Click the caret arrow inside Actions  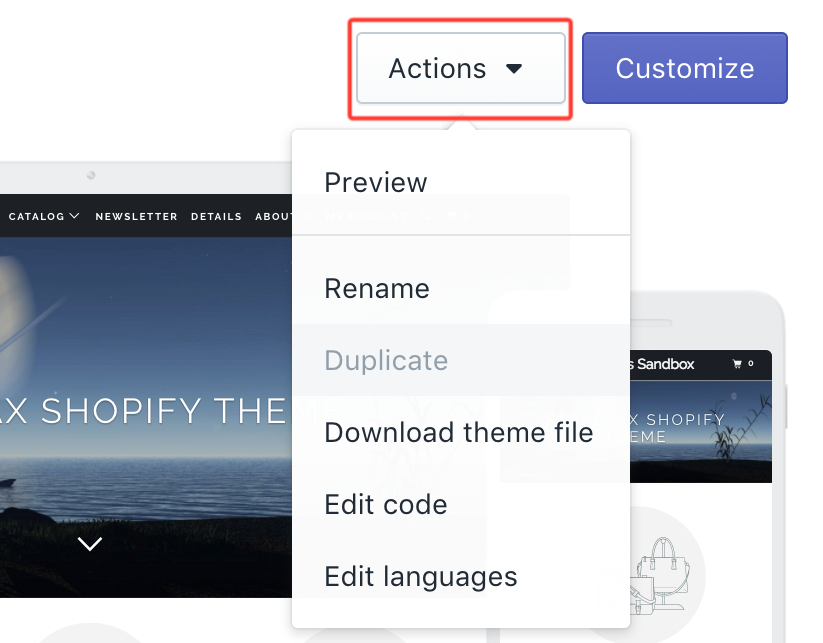pyautogui.click(x=514, y=69)
